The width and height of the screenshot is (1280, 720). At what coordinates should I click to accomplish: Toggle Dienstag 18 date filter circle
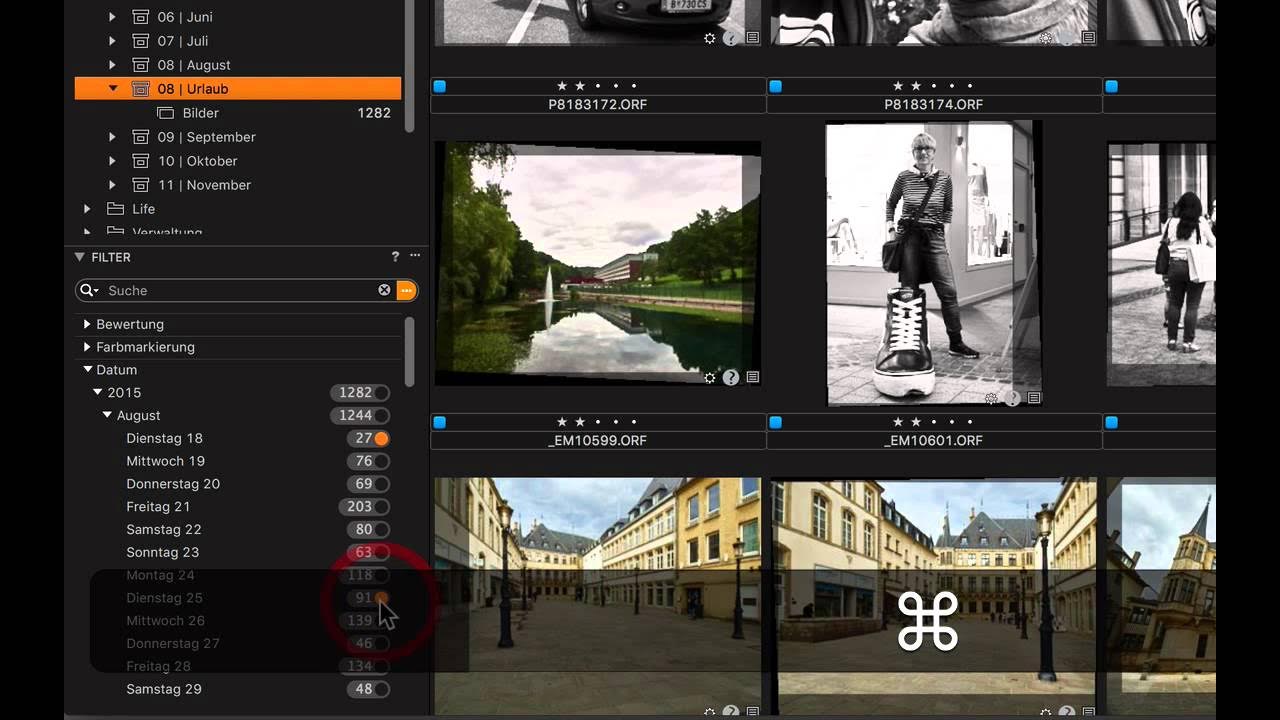click(x=382, y=438)
